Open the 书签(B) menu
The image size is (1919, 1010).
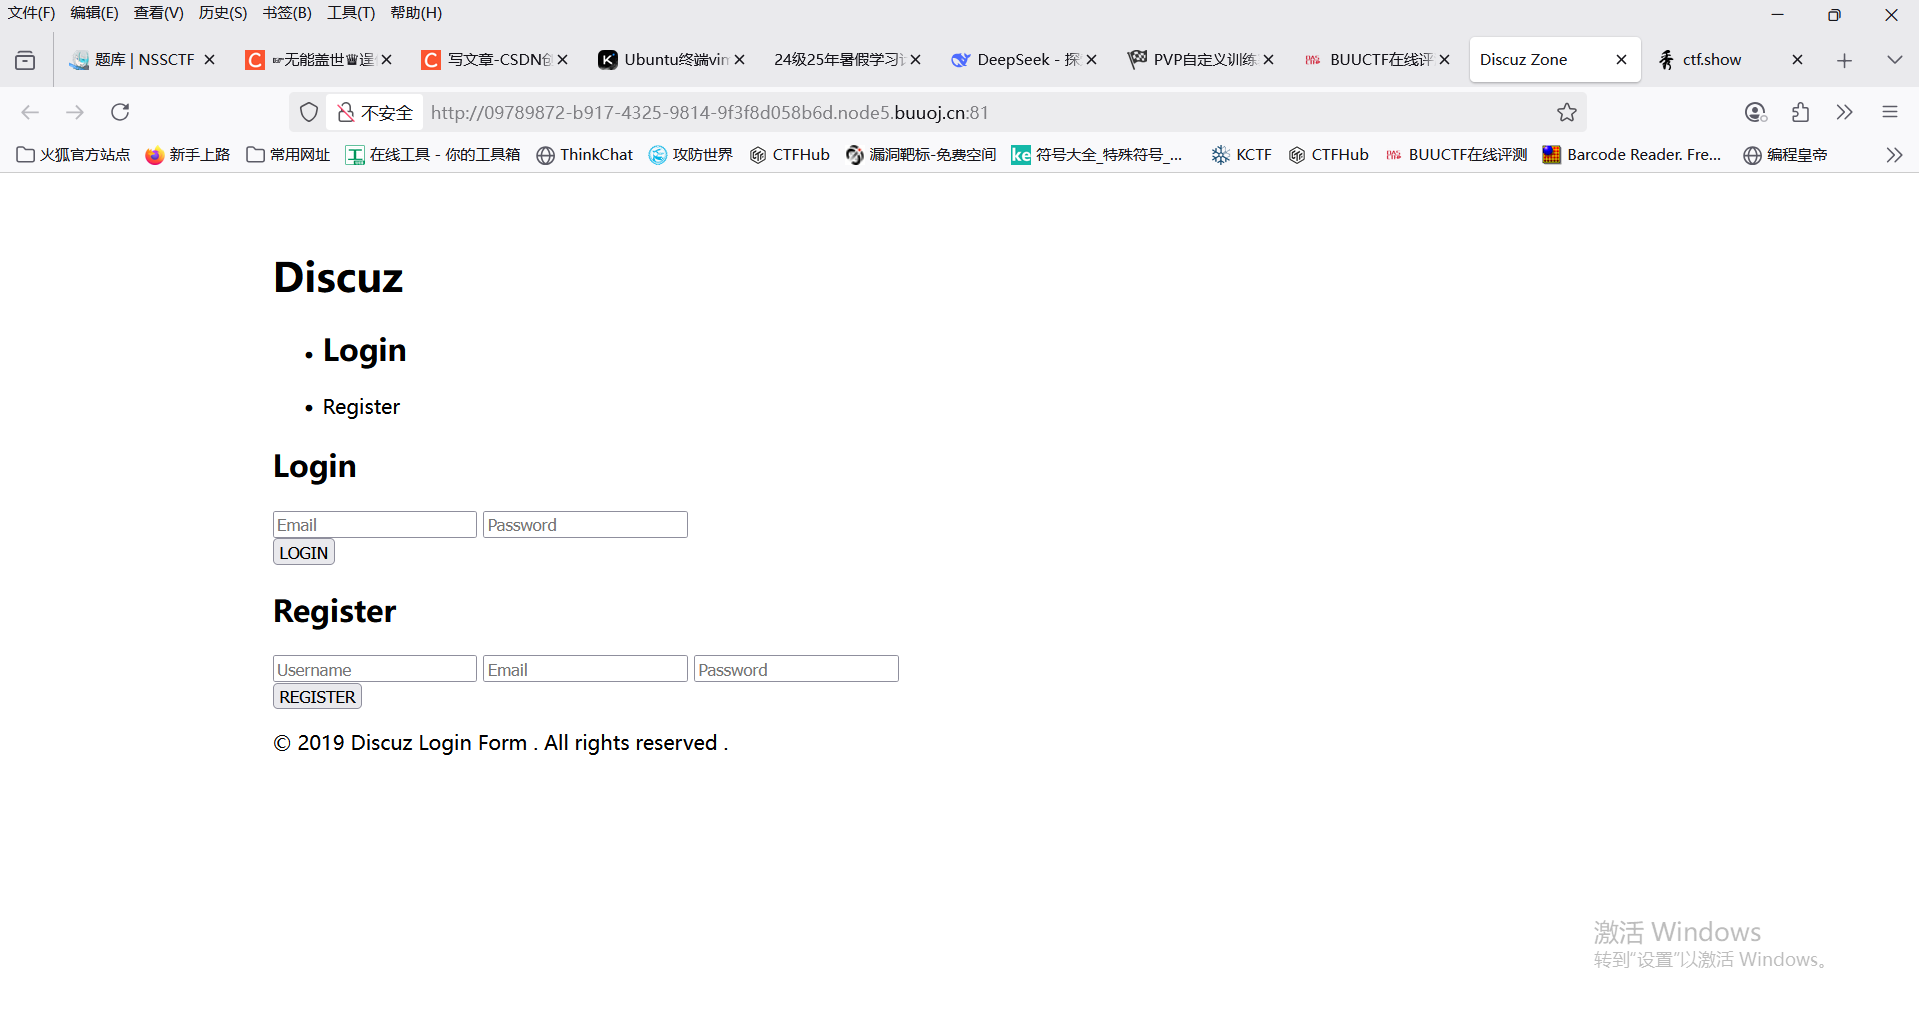[x=287, y=13]
